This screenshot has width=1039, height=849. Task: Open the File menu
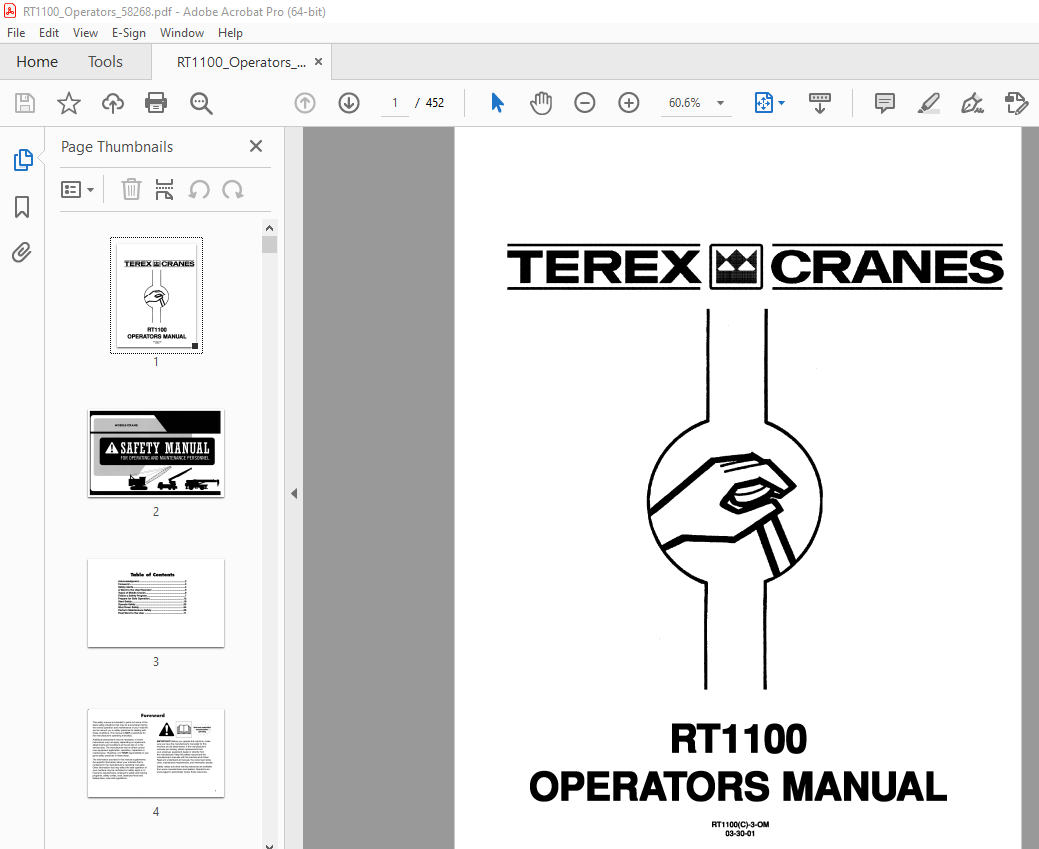pos(16,32)
